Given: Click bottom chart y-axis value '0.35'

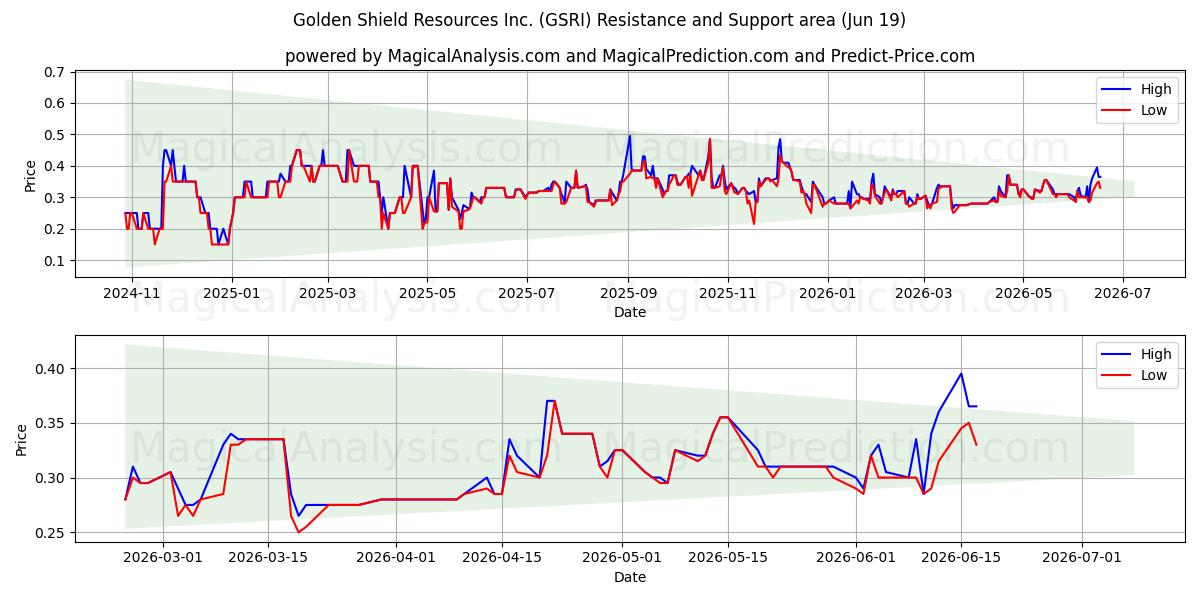Looking at the screenshot, I should coord(50,424).
